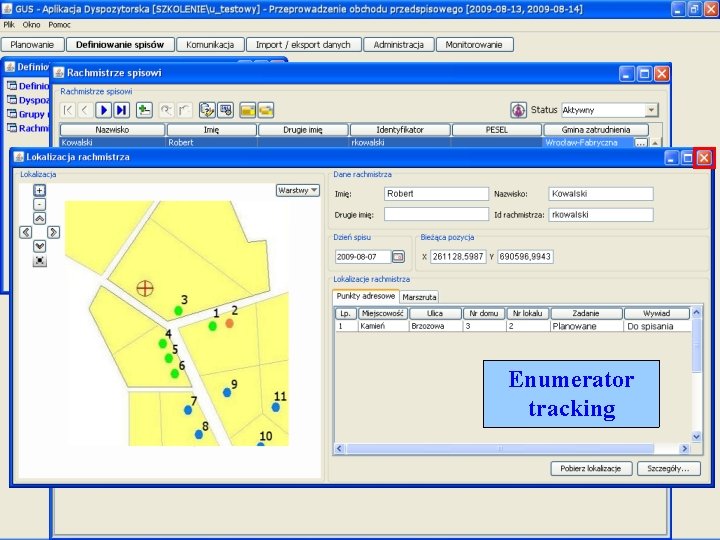This screenshot has height=540, width=720.
Task: Click scroll right arrow of address table
Action: (x=684, y=448)
